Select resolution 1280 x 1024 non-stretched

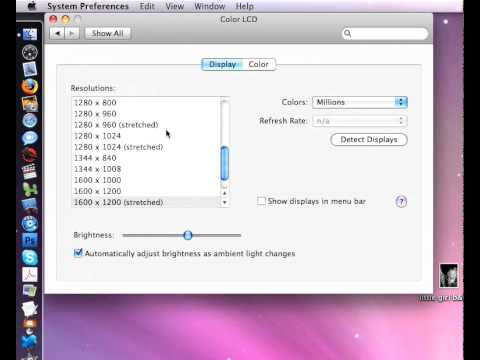(146, 136)
